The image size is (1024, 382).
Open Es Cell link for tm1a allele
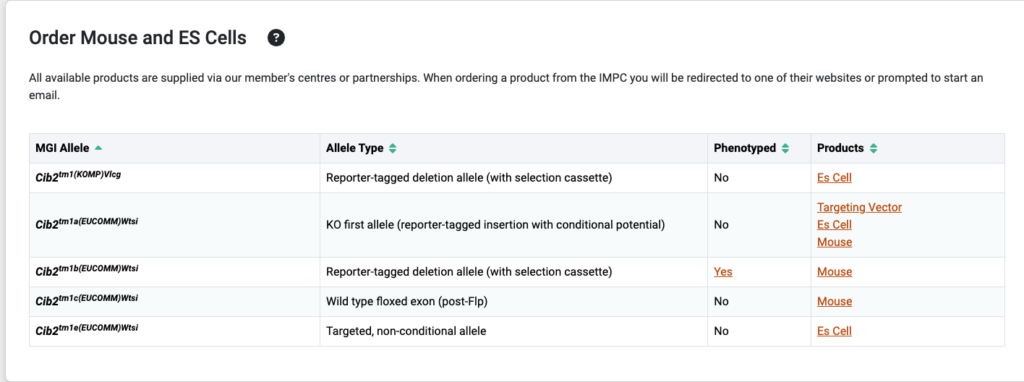point(834,225)
